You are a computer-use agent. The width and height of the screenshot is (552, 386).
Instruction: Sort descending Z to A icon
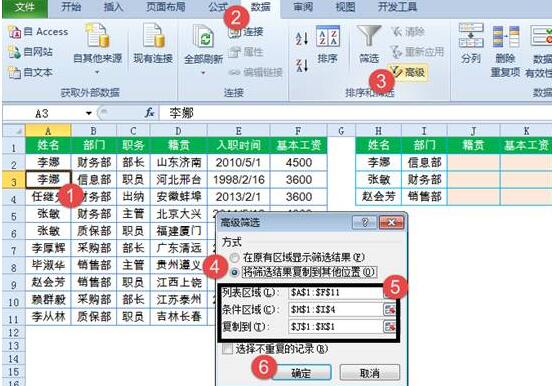pos(302,66)
